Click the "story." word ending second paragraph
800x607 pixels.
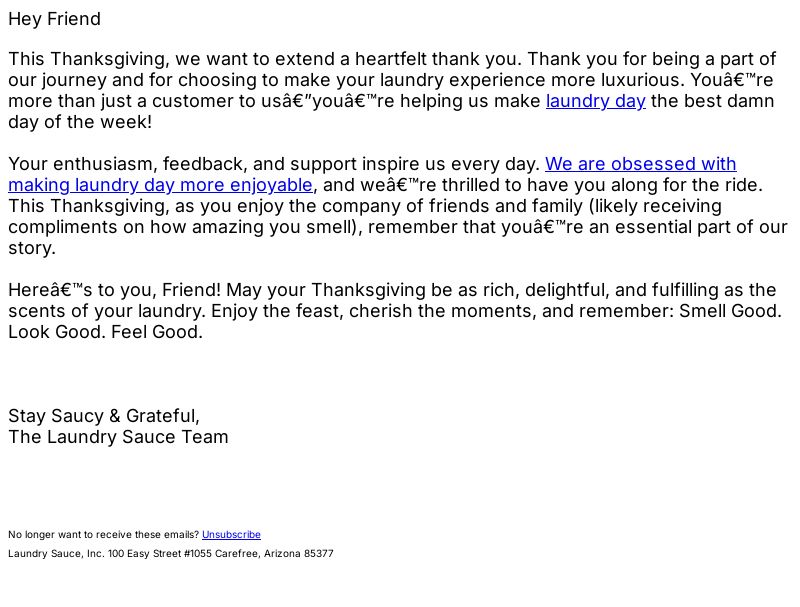tap(32, 248)
